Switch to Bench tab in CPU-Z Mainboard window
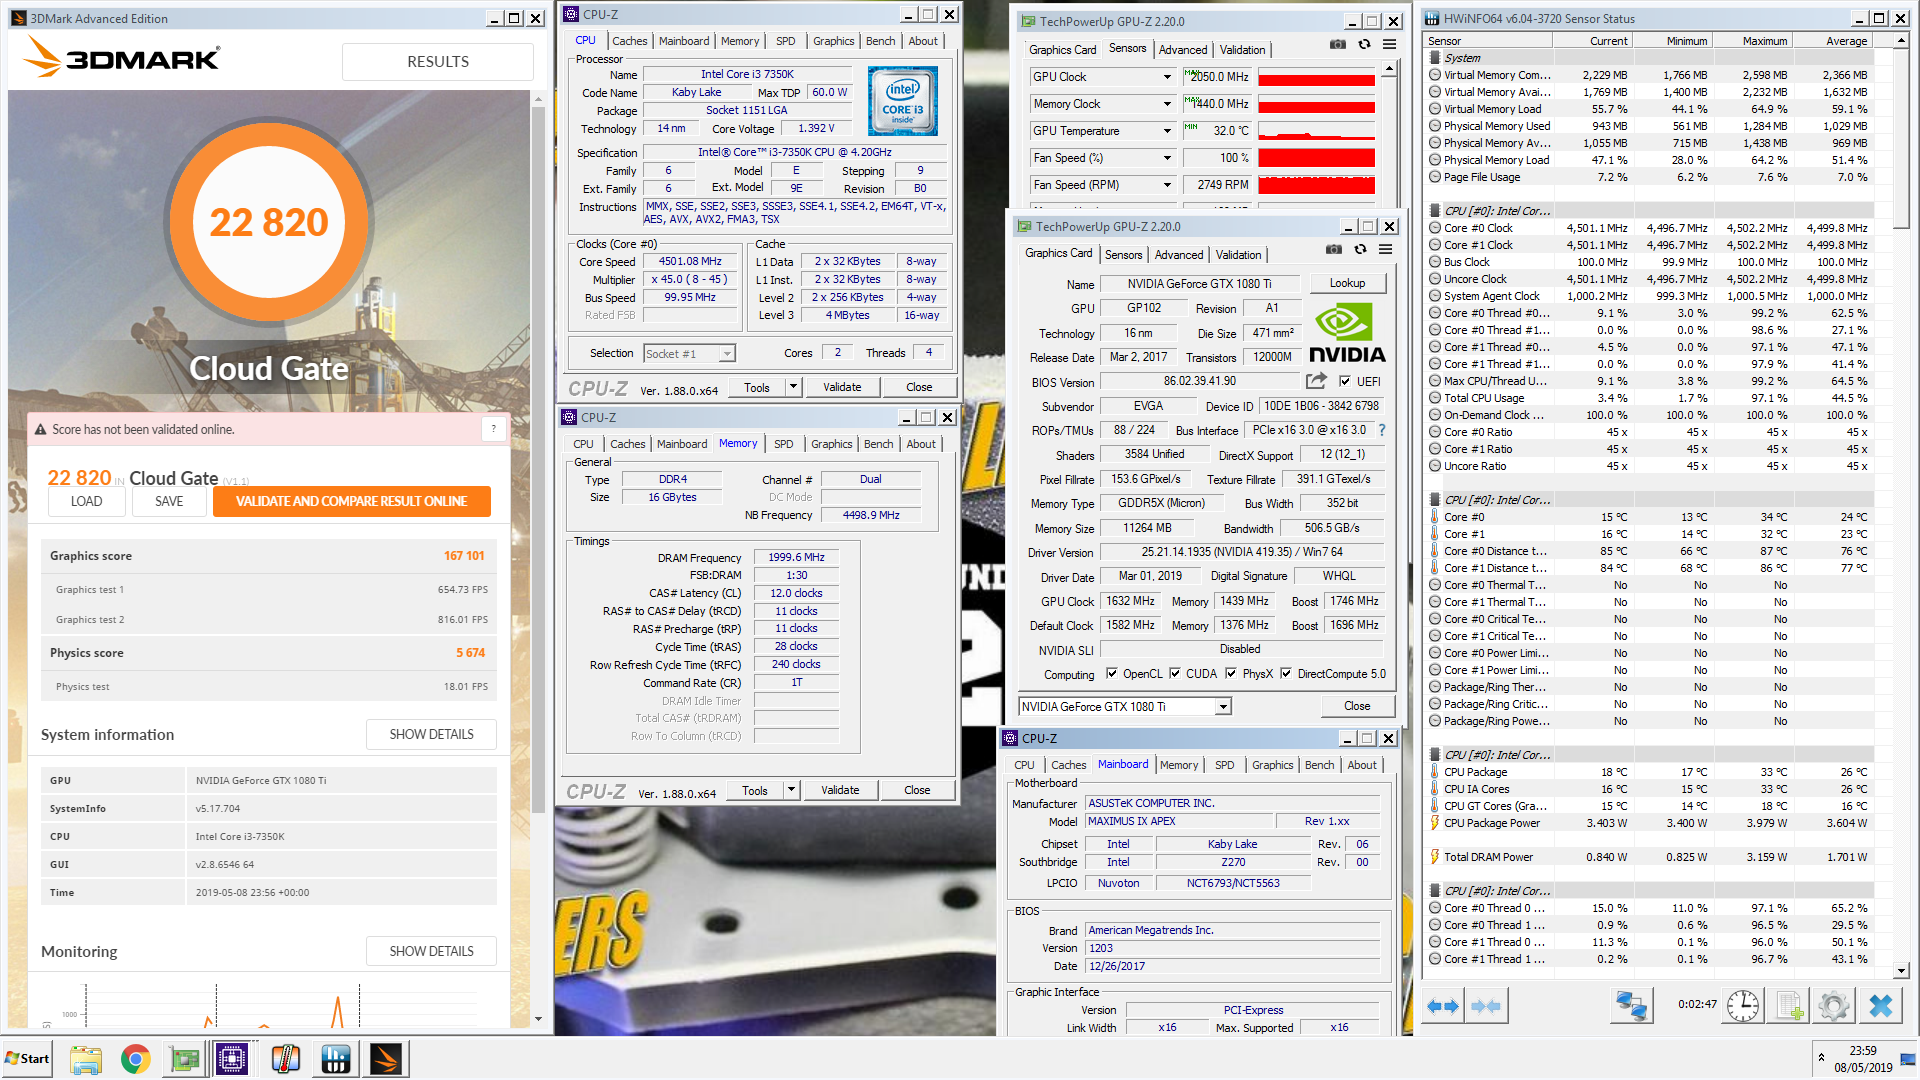 1319,765
